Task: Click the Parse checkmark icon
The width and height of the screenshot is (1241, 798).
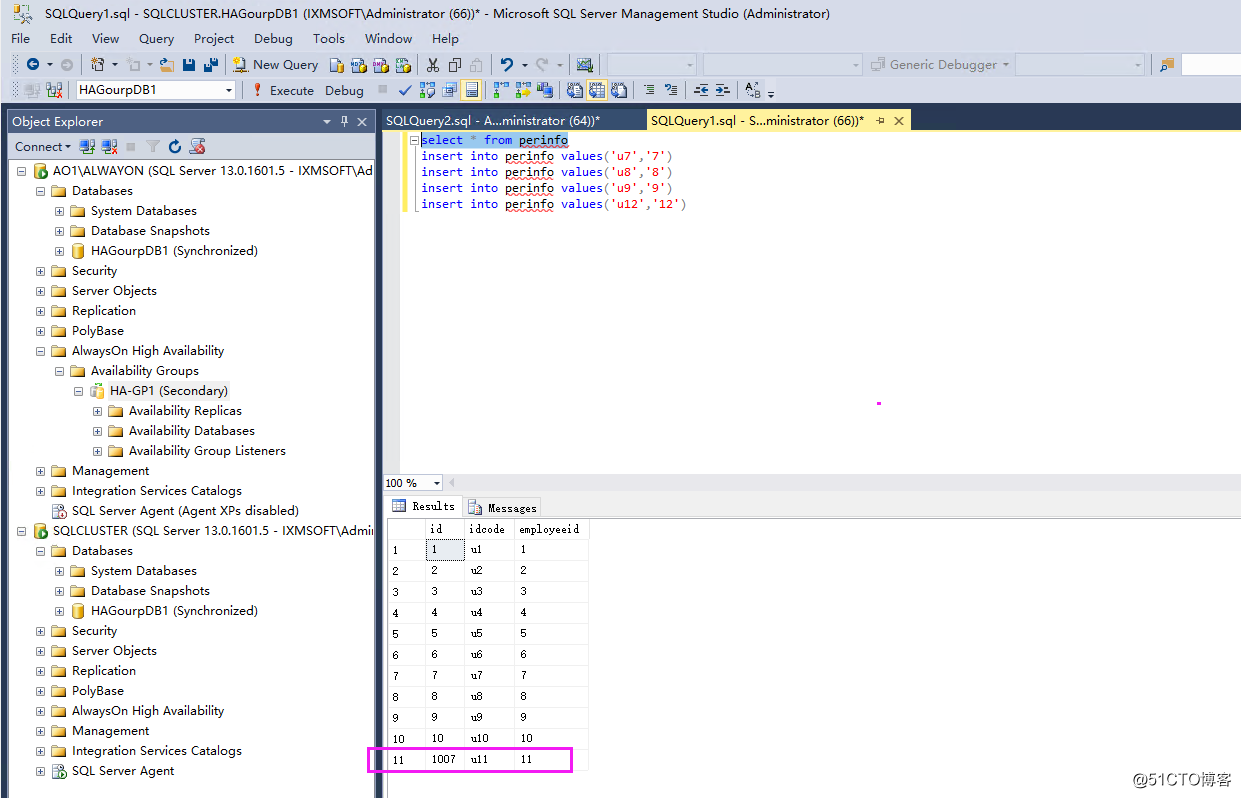Action: click(x=405, y=90)
